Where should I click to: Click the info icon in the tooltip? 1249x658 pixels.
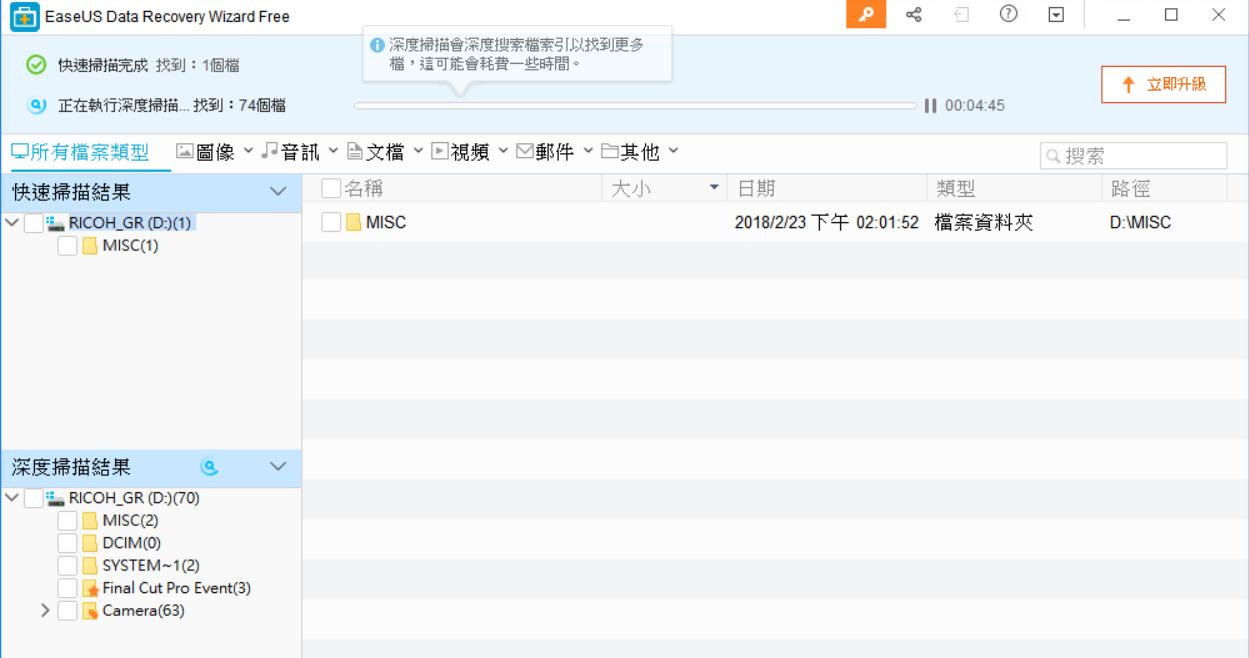(377, 45)
